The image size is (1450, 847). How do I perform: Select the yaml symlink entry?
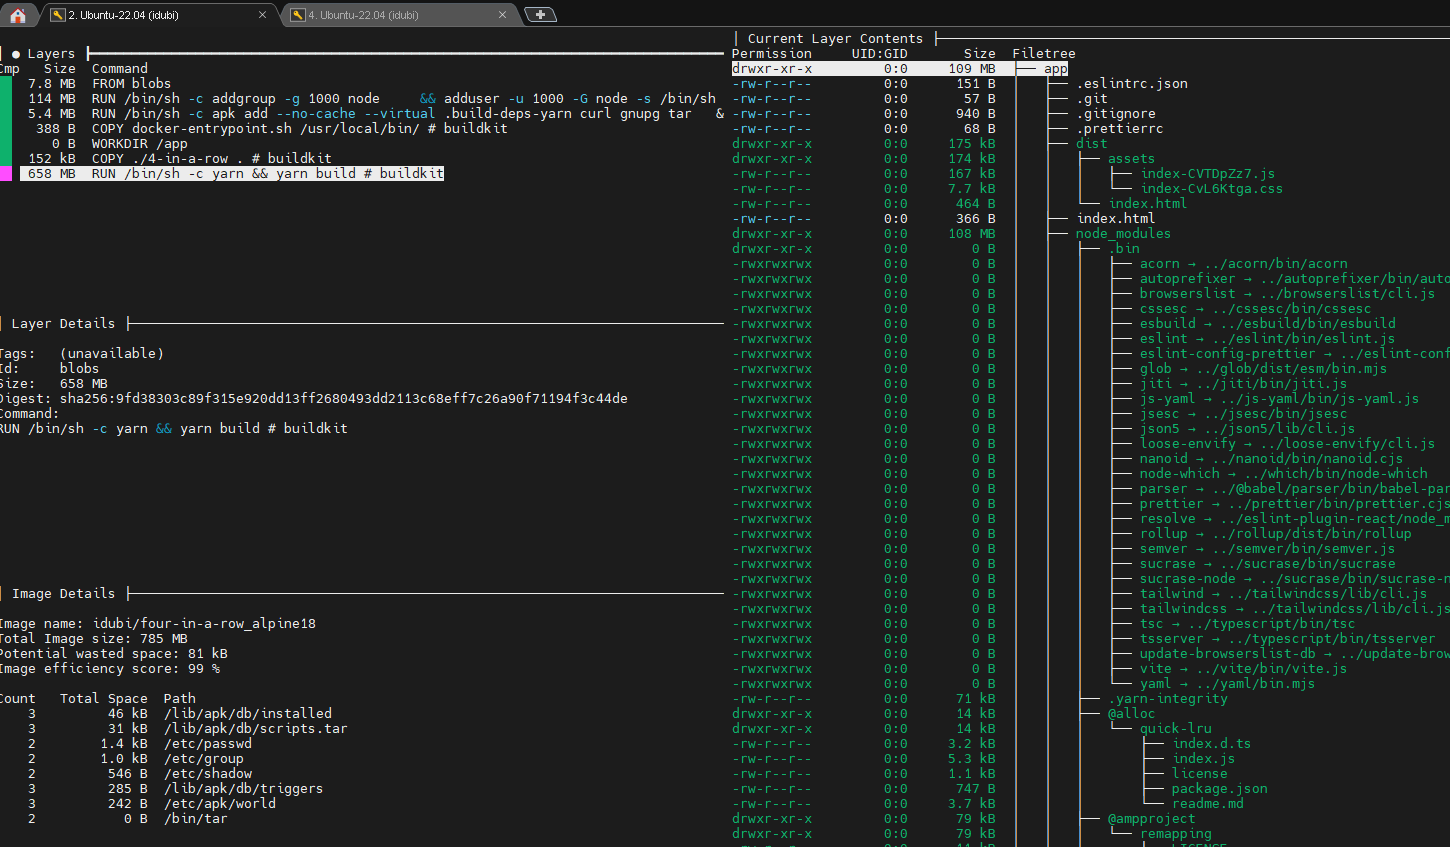pyautogui.click(x=1228, y=683)
